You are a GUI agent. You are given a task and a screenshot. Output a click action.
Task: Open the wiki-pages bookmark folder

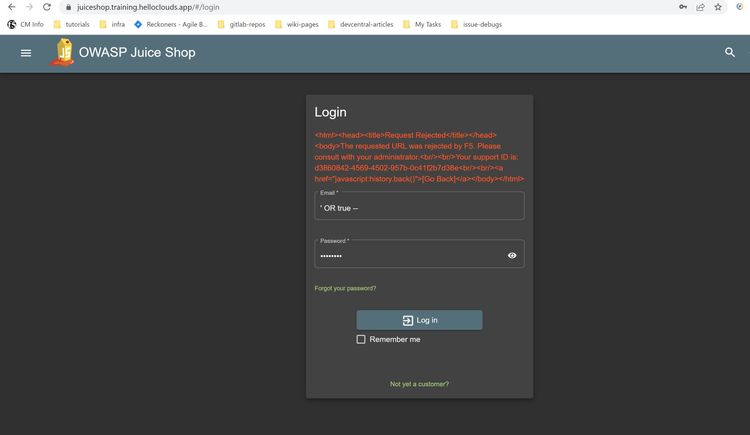pyautogui.click(x=297, y=24)
